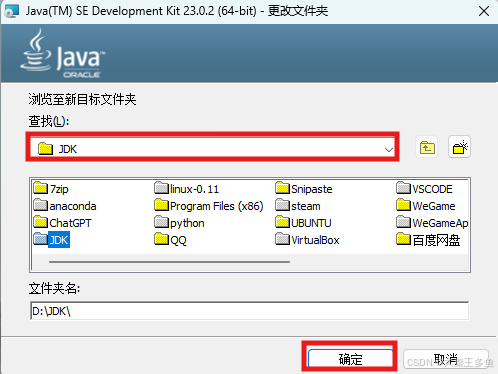Viewport: 498px width, 374px height.
Task: Click the python folder name
Action: (187, 223)
